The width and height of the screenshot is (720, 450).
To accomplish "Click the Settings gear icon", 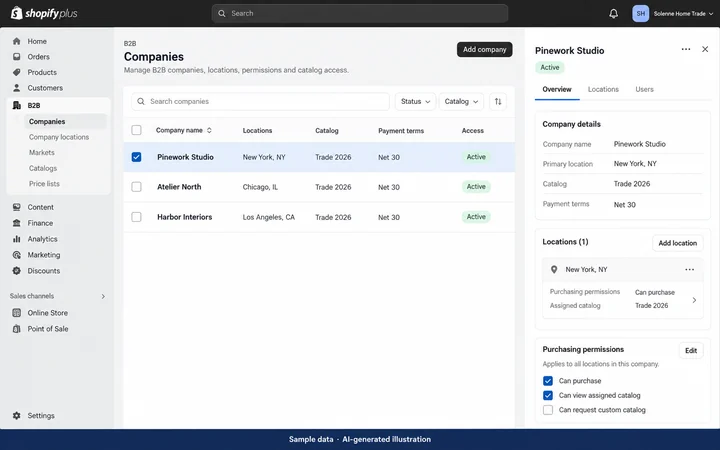I will pos(17,416).
